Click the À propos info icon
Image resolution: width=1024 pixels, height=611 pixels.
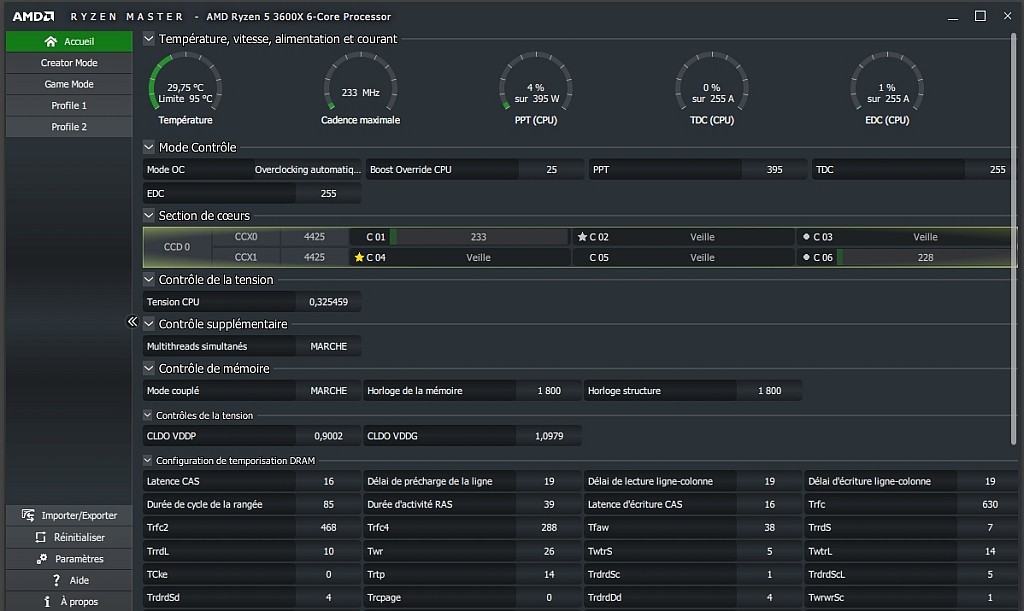(47, 601)
